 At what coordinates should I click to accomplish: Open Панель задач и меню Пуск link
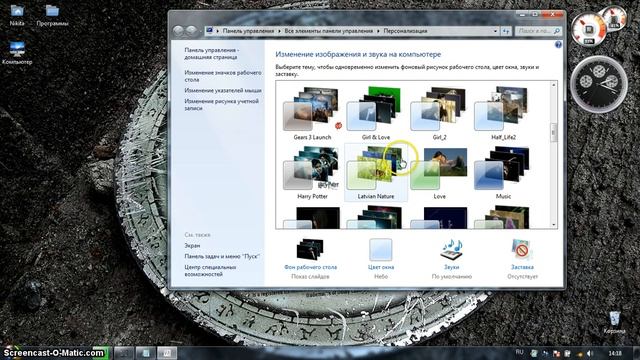point(222,256)
